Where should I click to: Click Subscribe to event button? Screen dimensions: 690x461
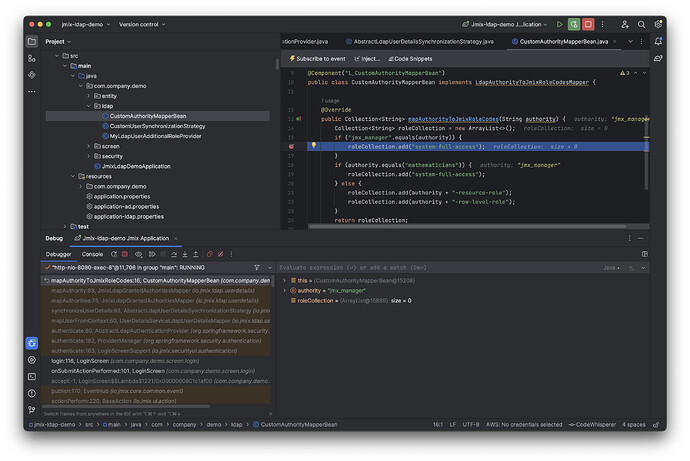317,59
